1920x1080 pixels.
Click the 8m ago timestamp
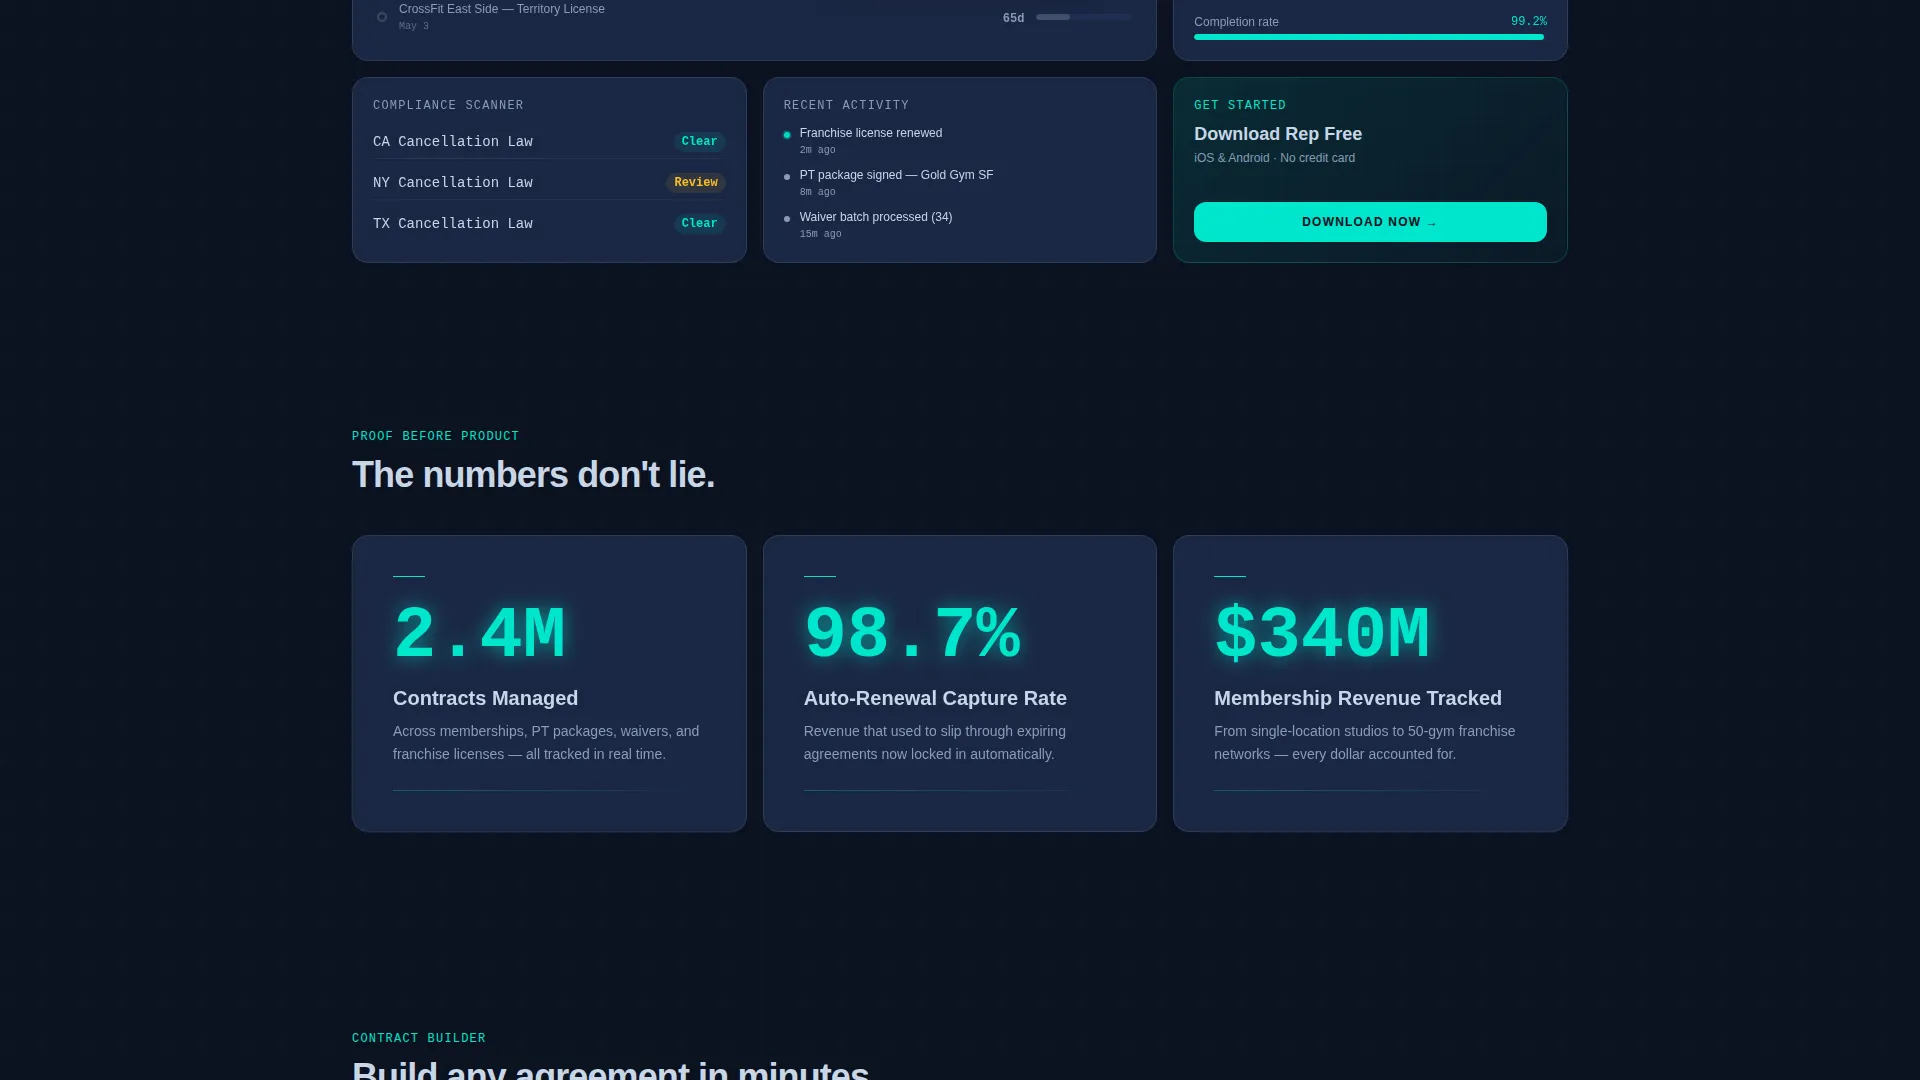click(x=817, y=192)
